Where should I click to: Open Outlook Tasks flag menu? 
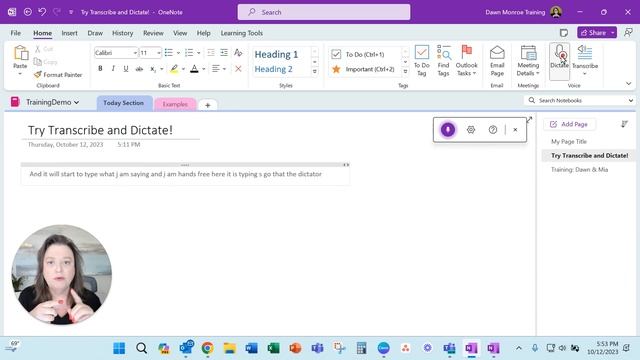pos(467,60)
